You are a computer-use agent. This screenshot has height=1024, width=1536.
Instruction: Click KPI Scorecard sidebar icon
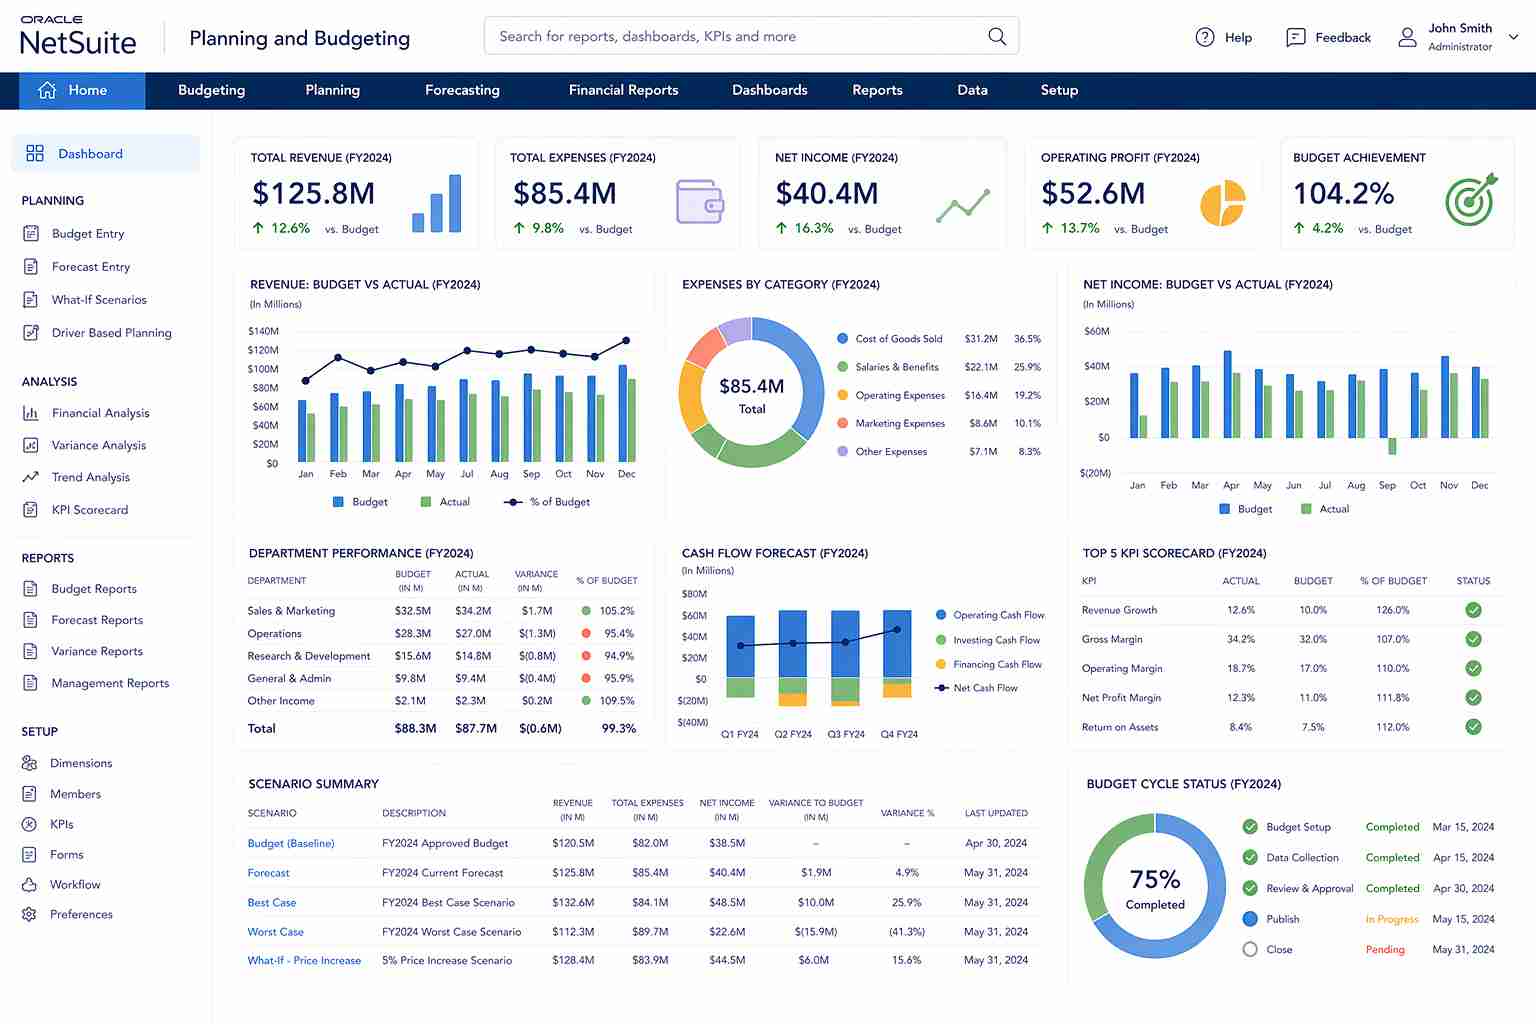pos(30,509)
